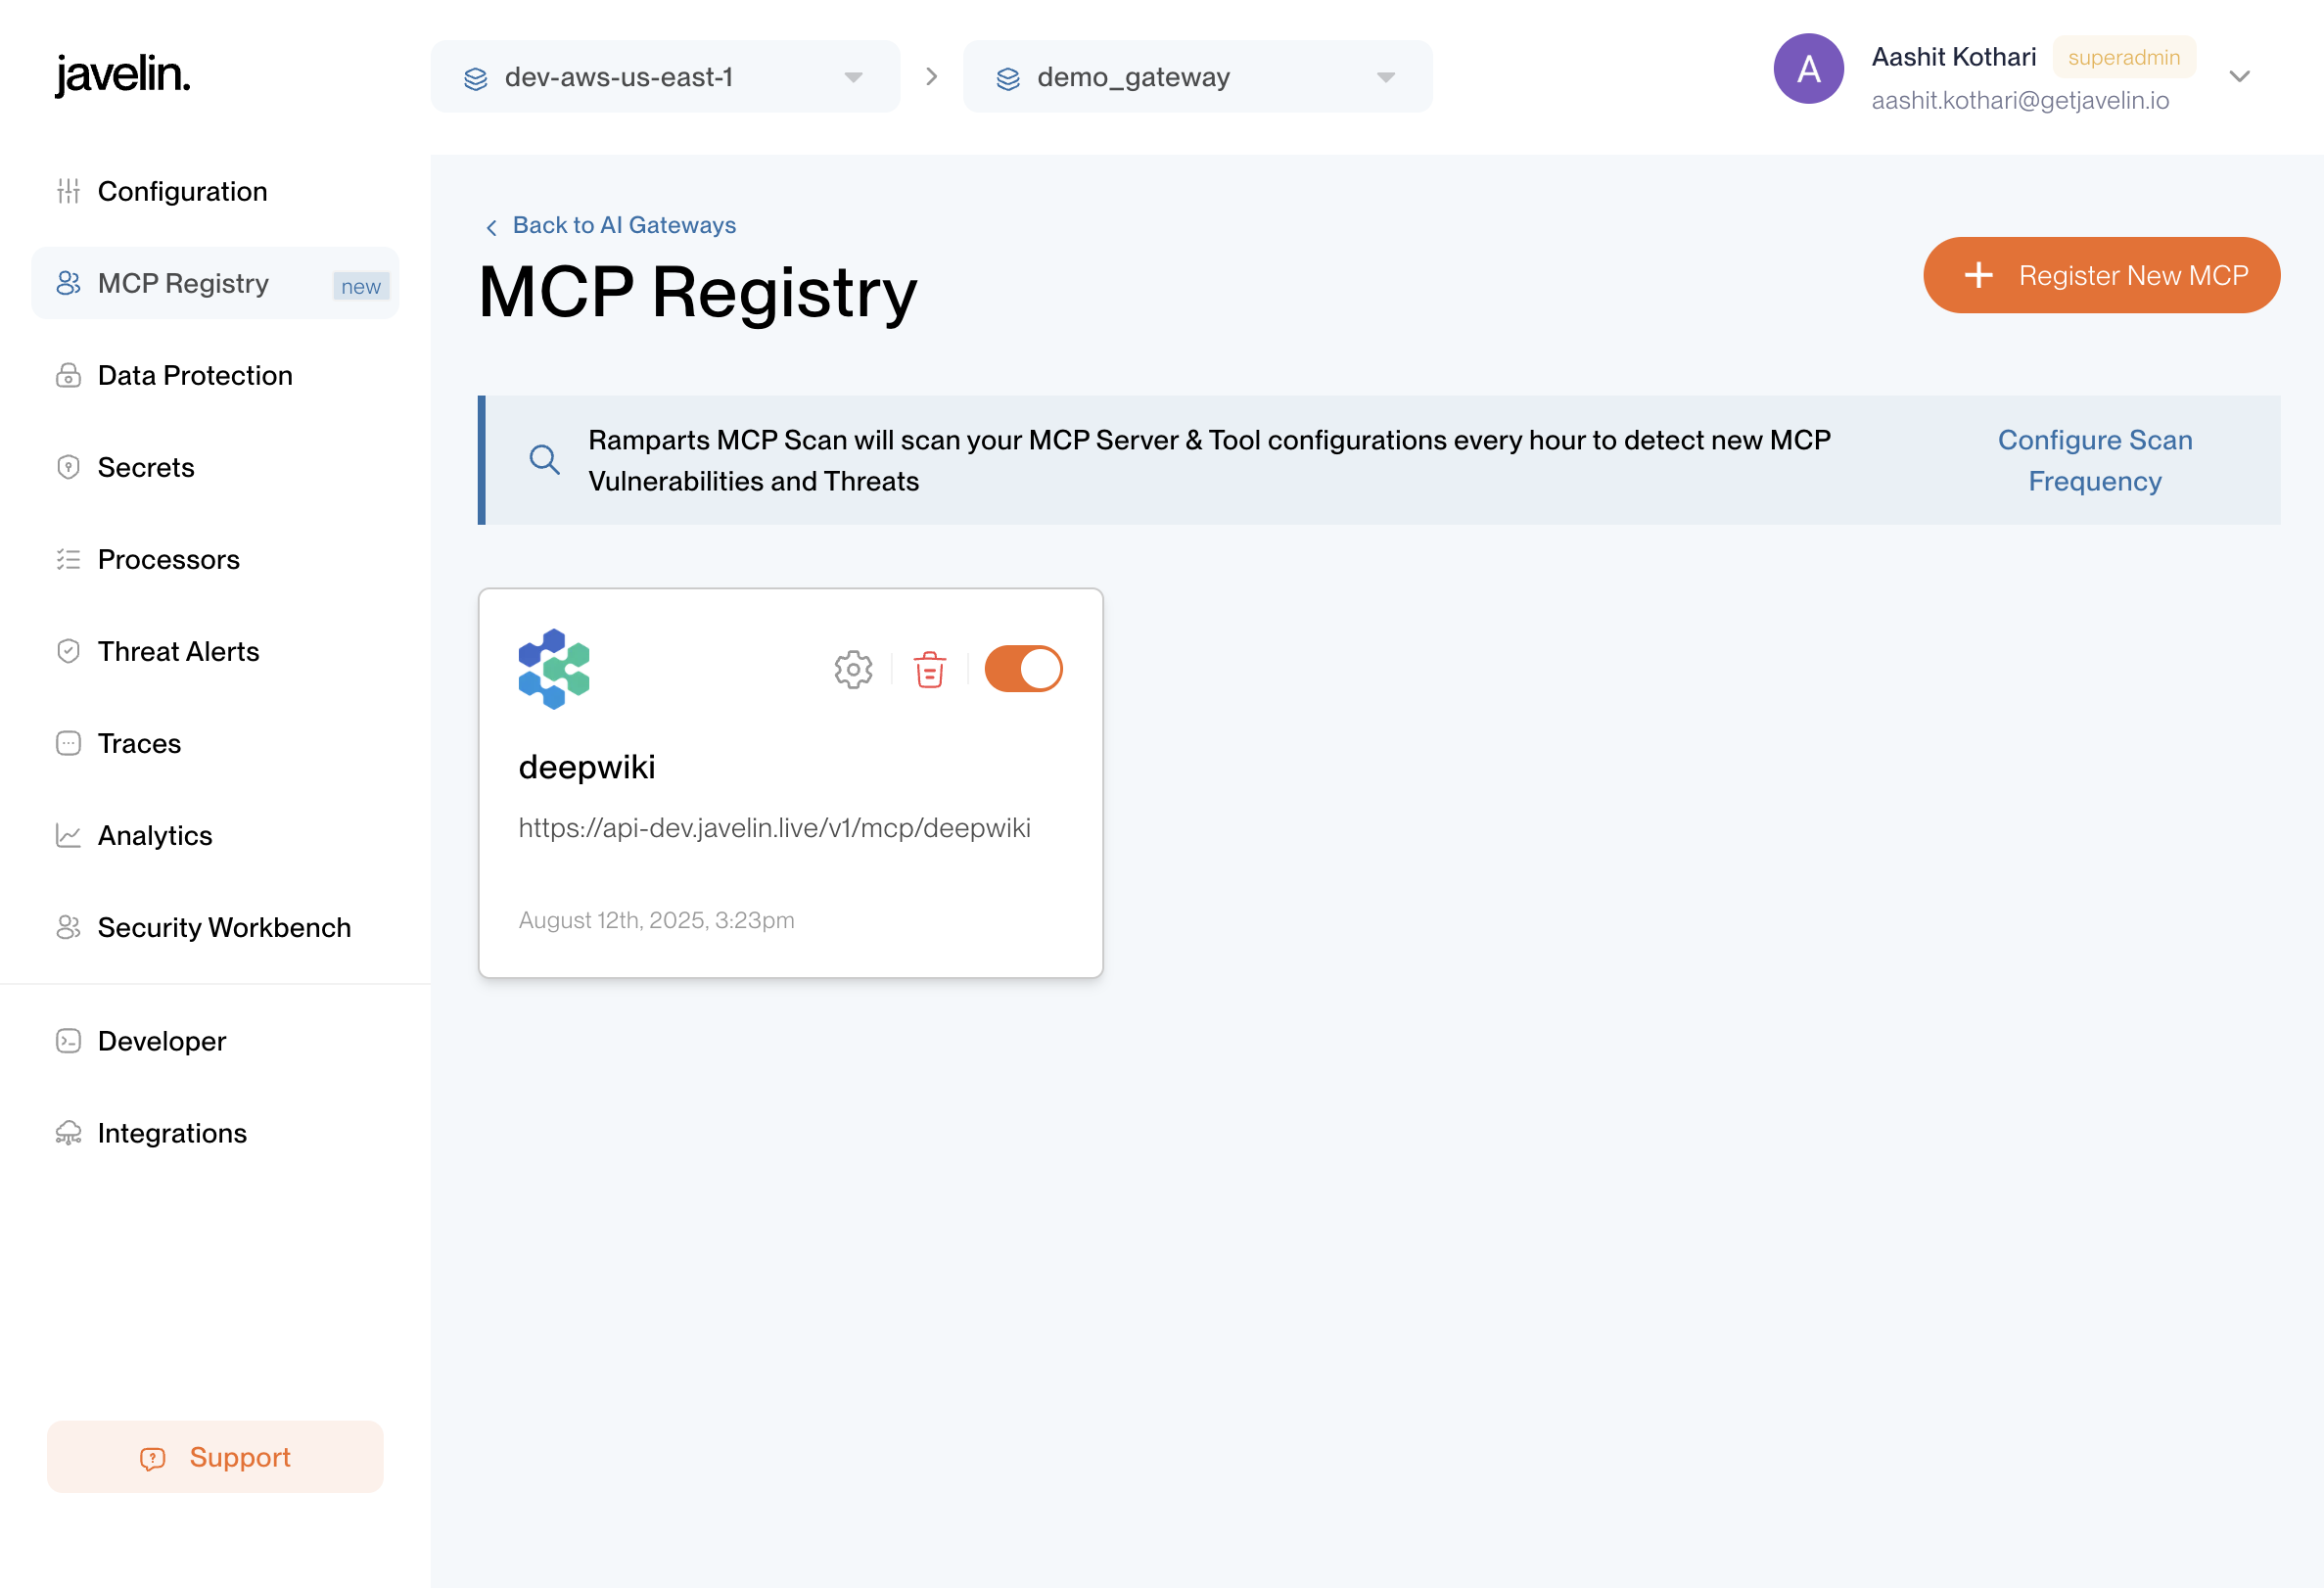Go Back to AI Gateways

click(623, 225)
